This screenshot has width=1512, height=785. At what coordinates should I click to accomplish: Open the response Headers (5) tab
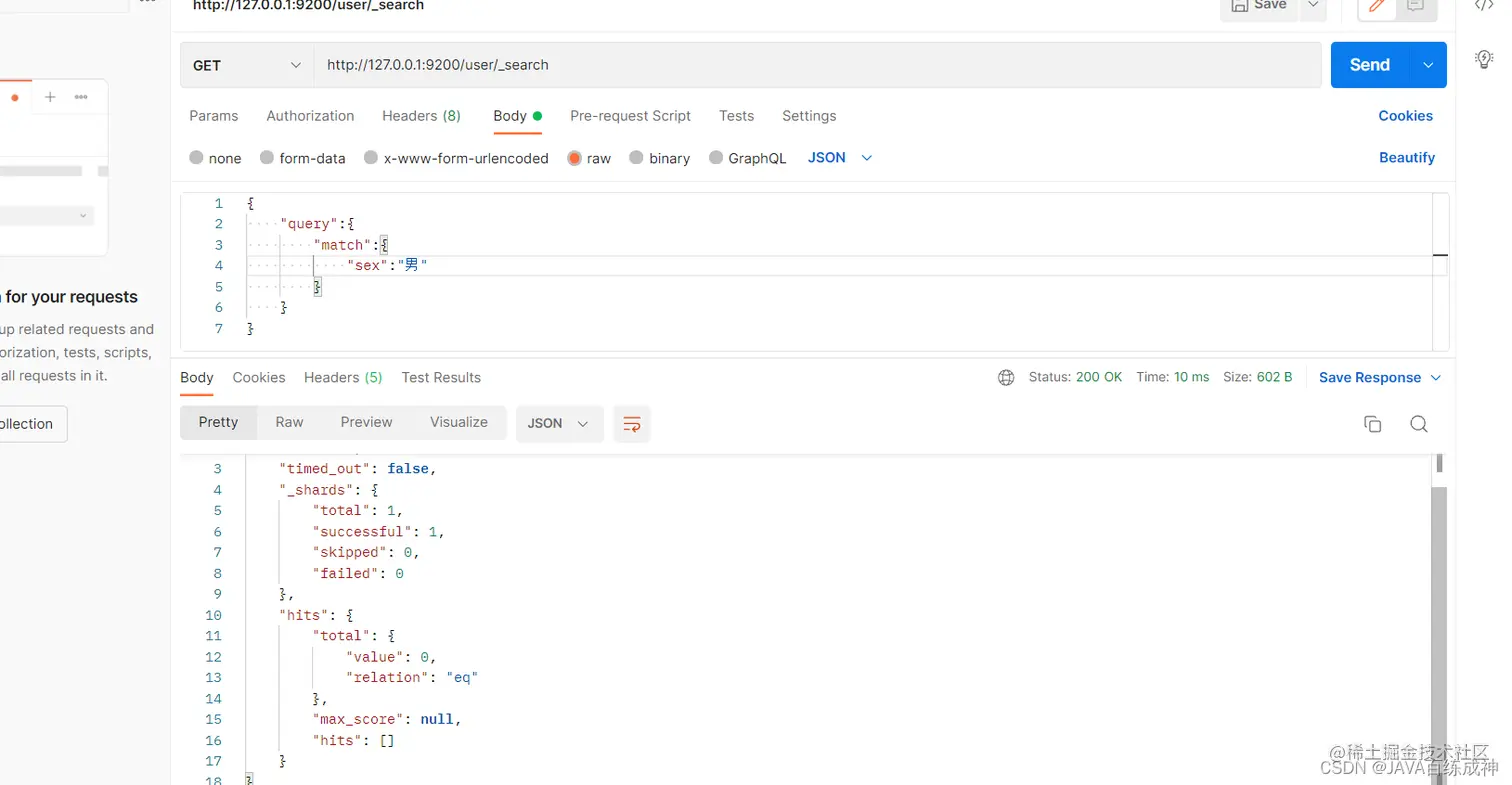tap(343, 378)
